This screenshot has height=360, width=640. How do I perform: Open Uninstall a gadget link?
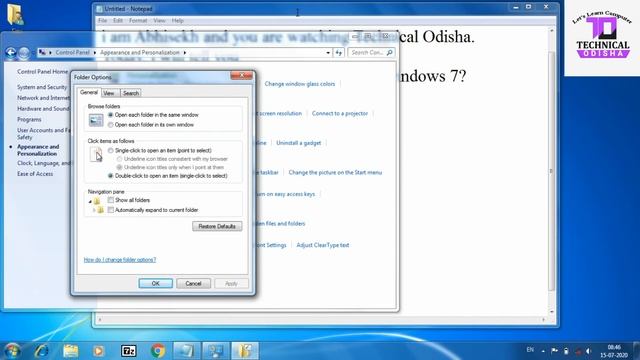coord(298,143)
